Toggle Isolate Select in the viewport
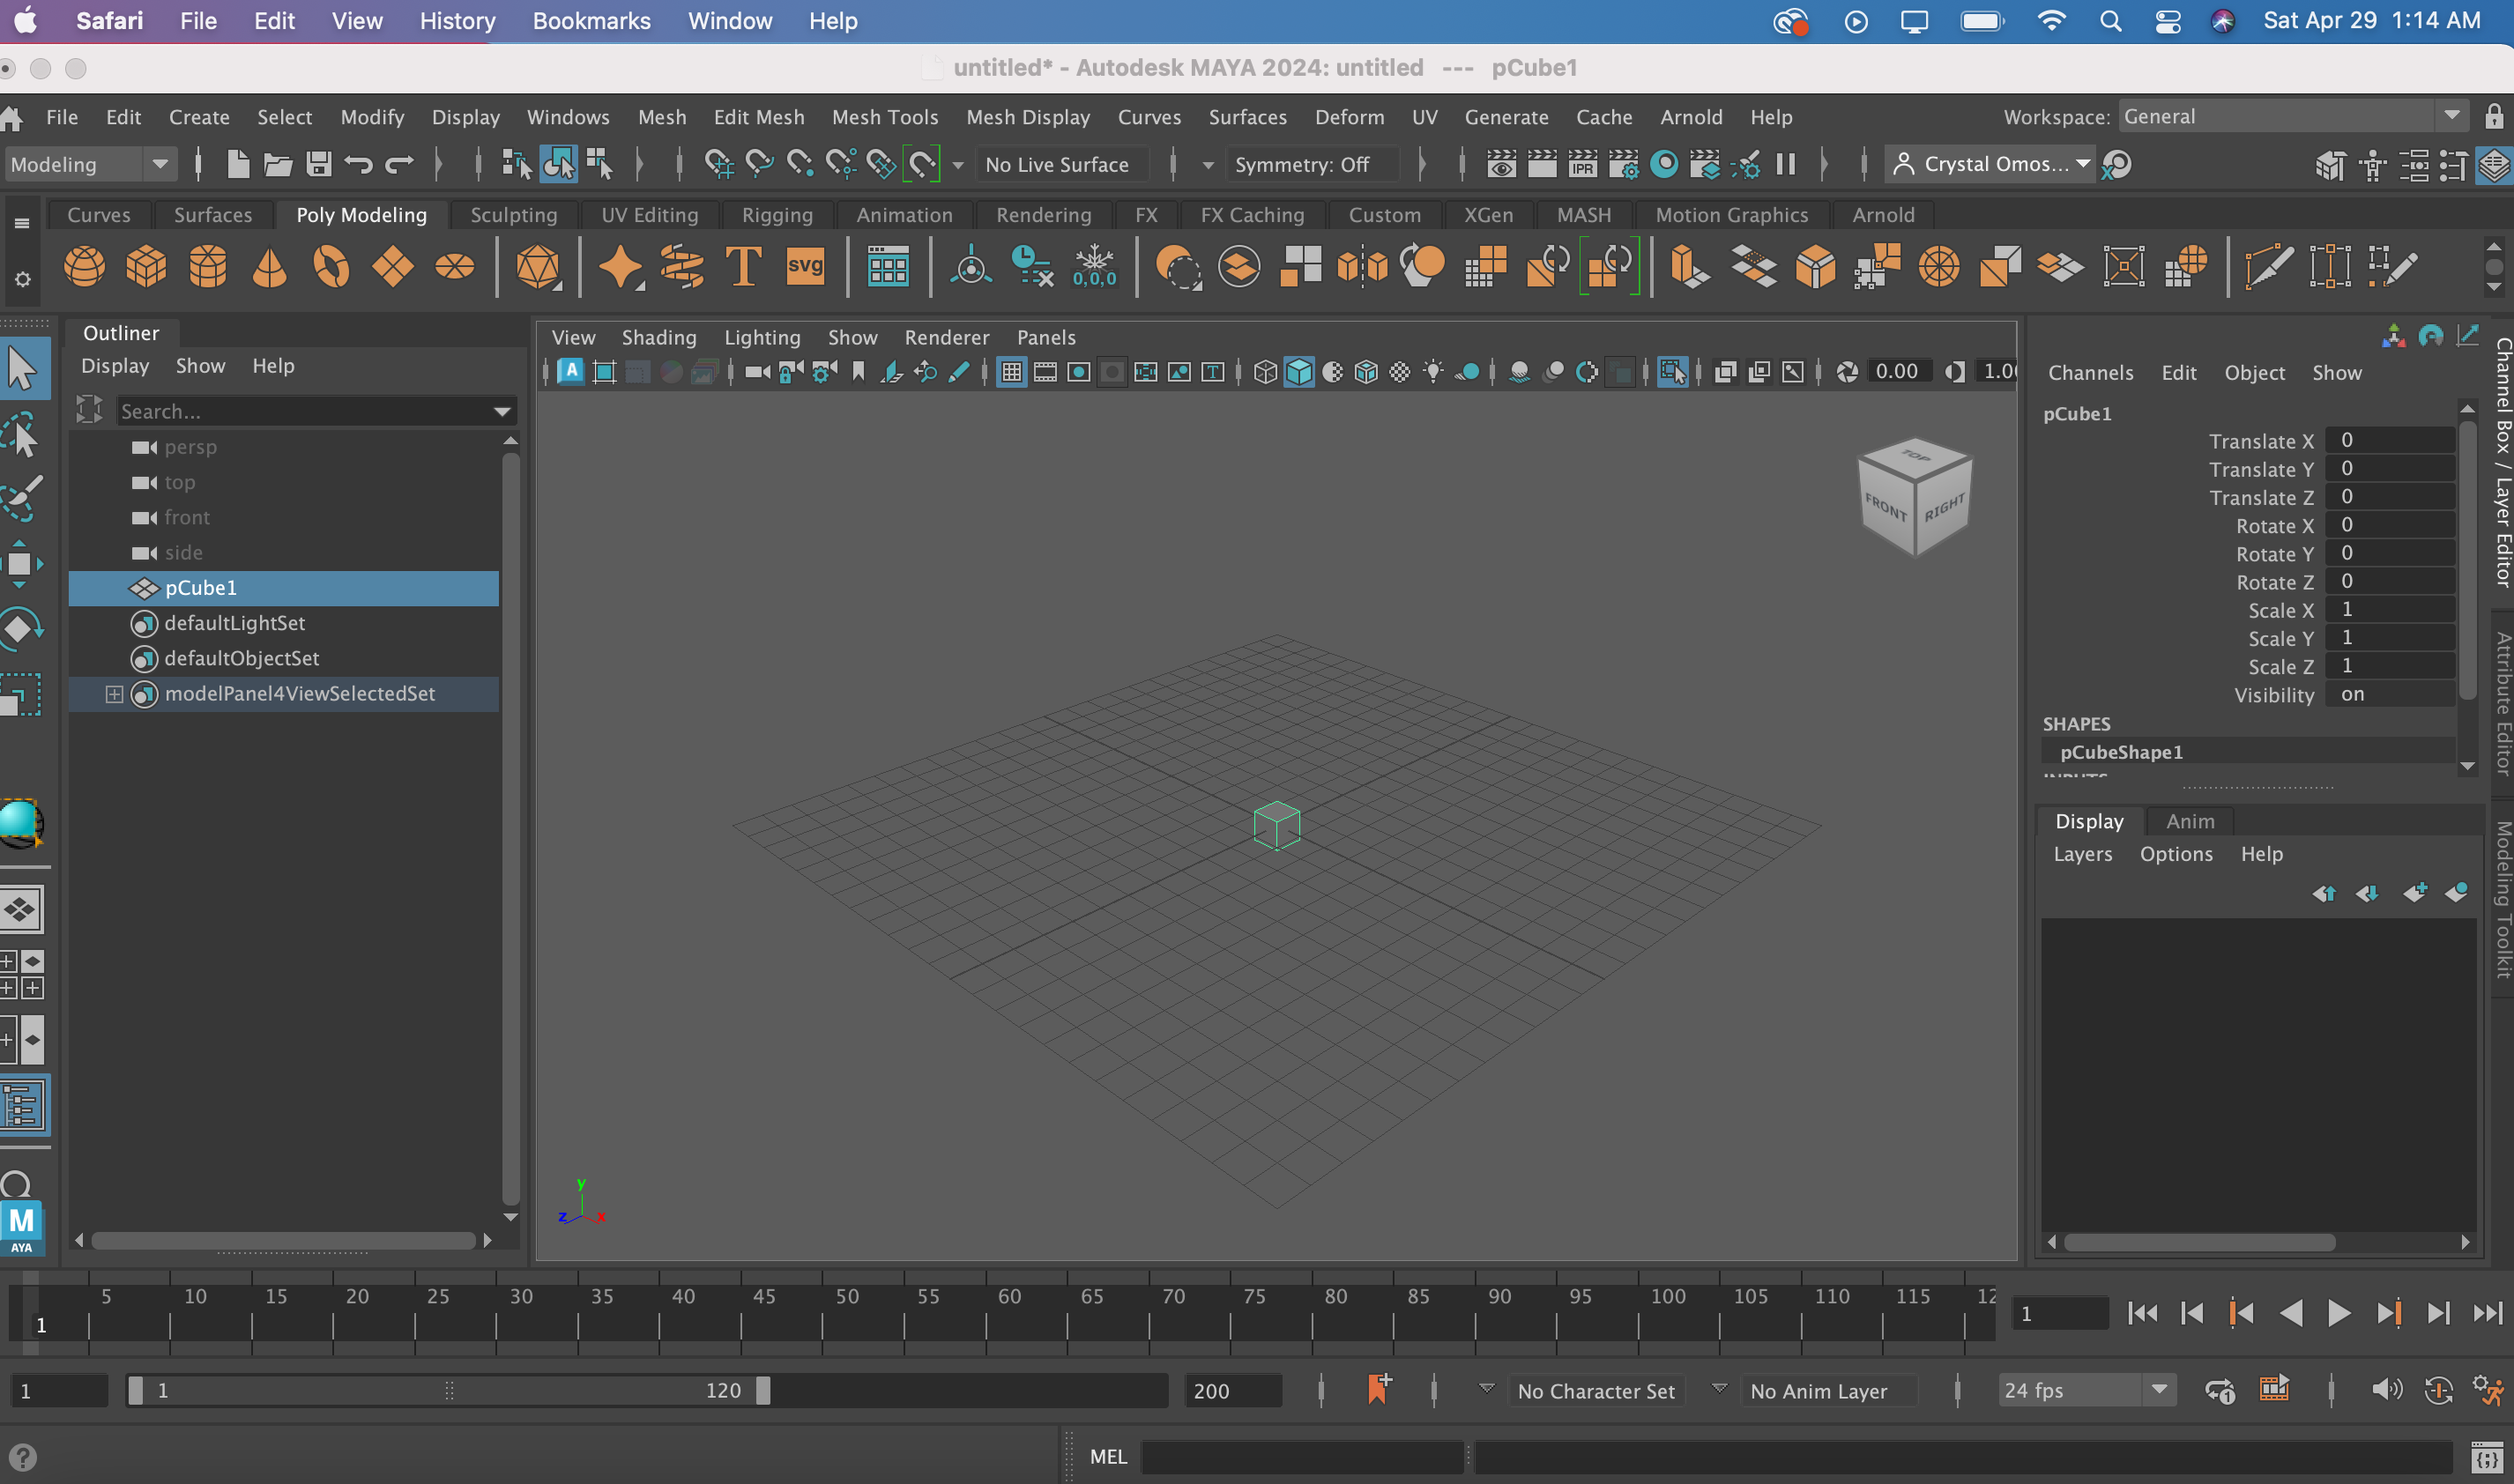This screenshot has height=1484, width=2514. pos(1673,372)
